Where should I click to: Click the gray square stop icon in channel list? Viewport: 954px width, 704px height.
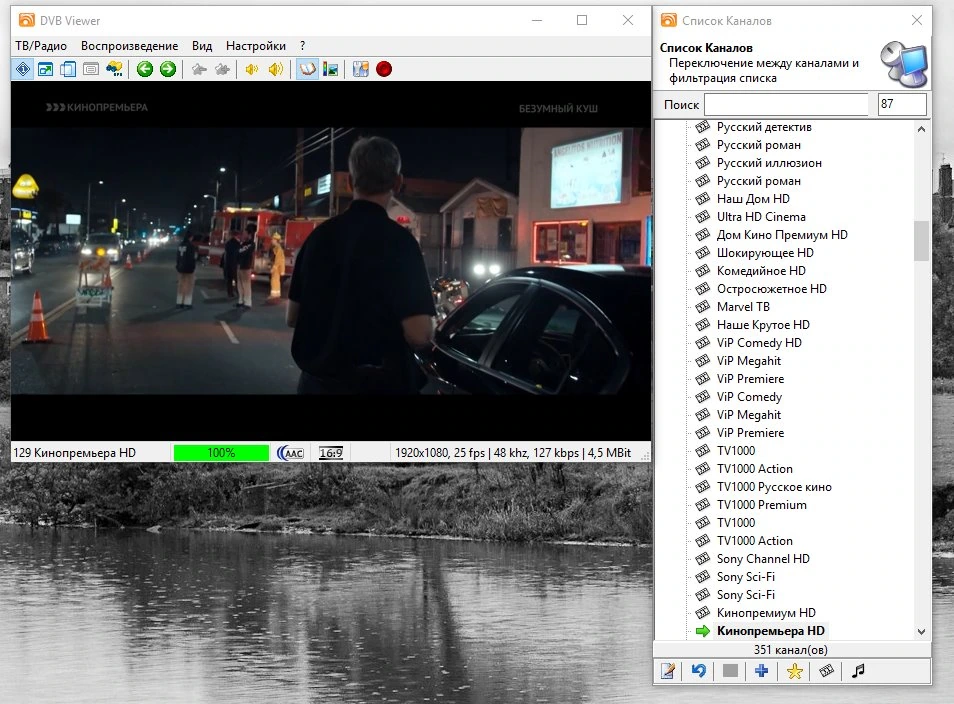(x=730, y=671)
